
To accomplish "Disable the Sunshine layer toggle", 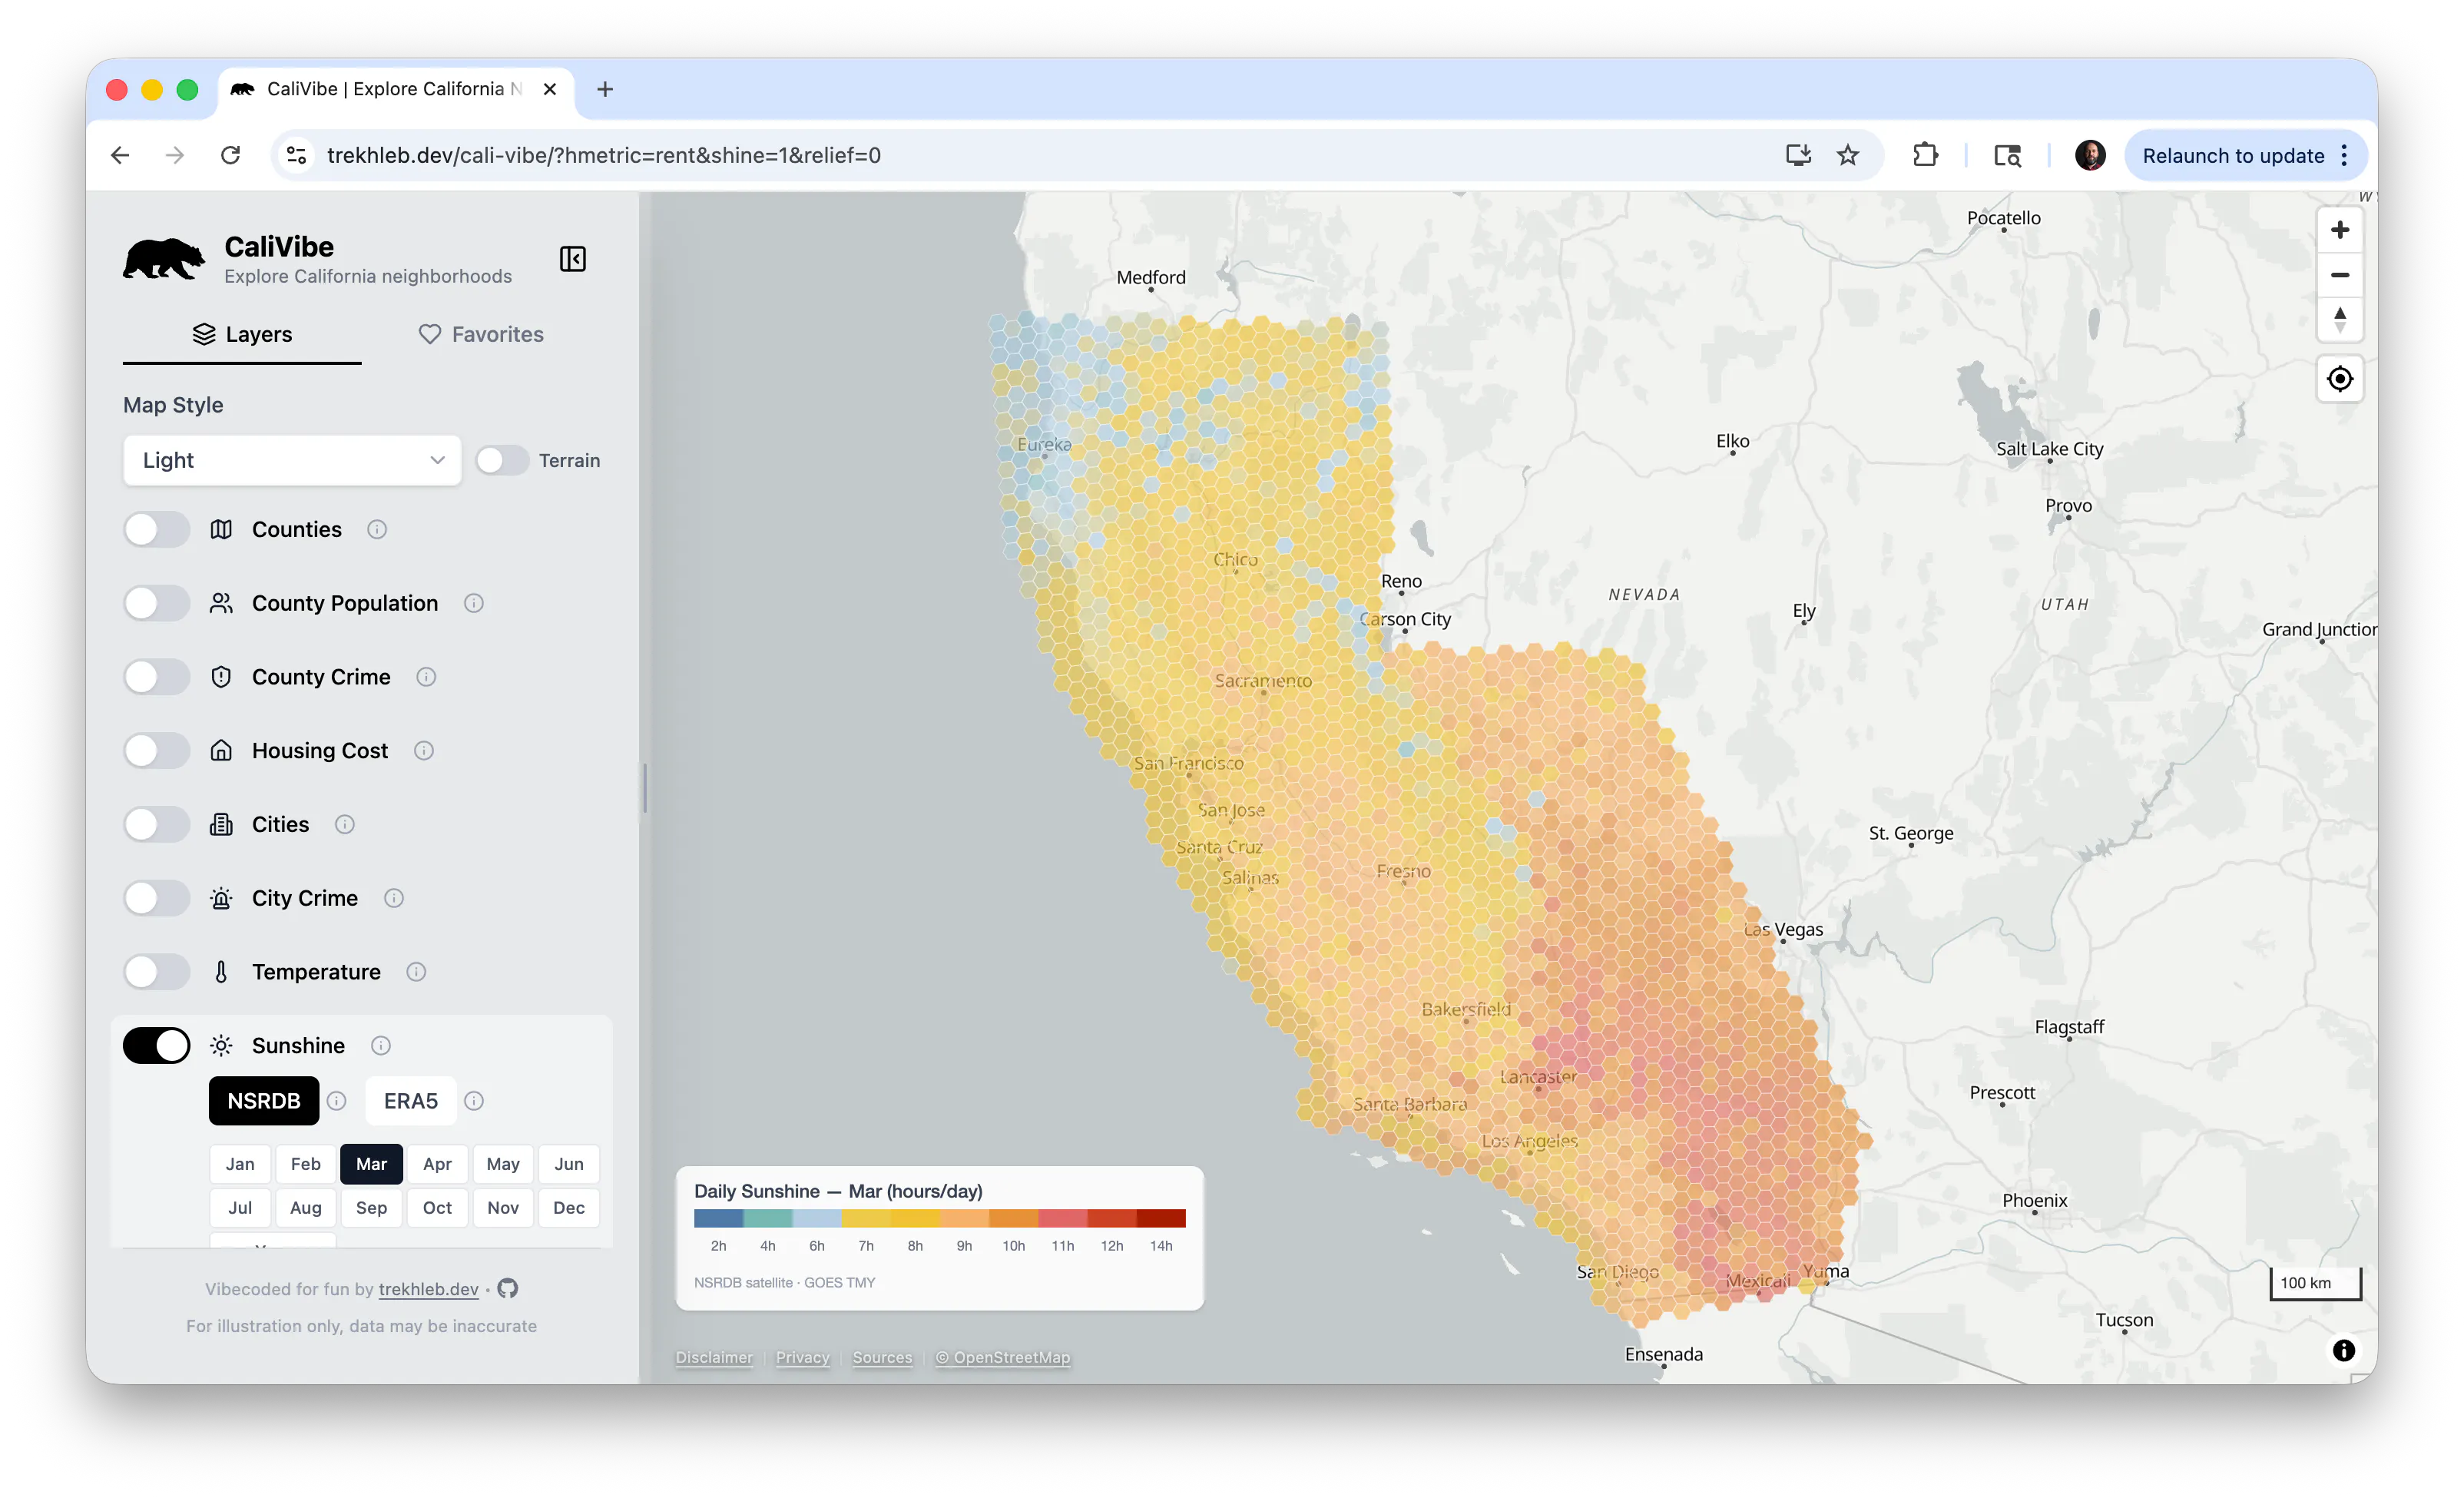I will (156, 1045).
